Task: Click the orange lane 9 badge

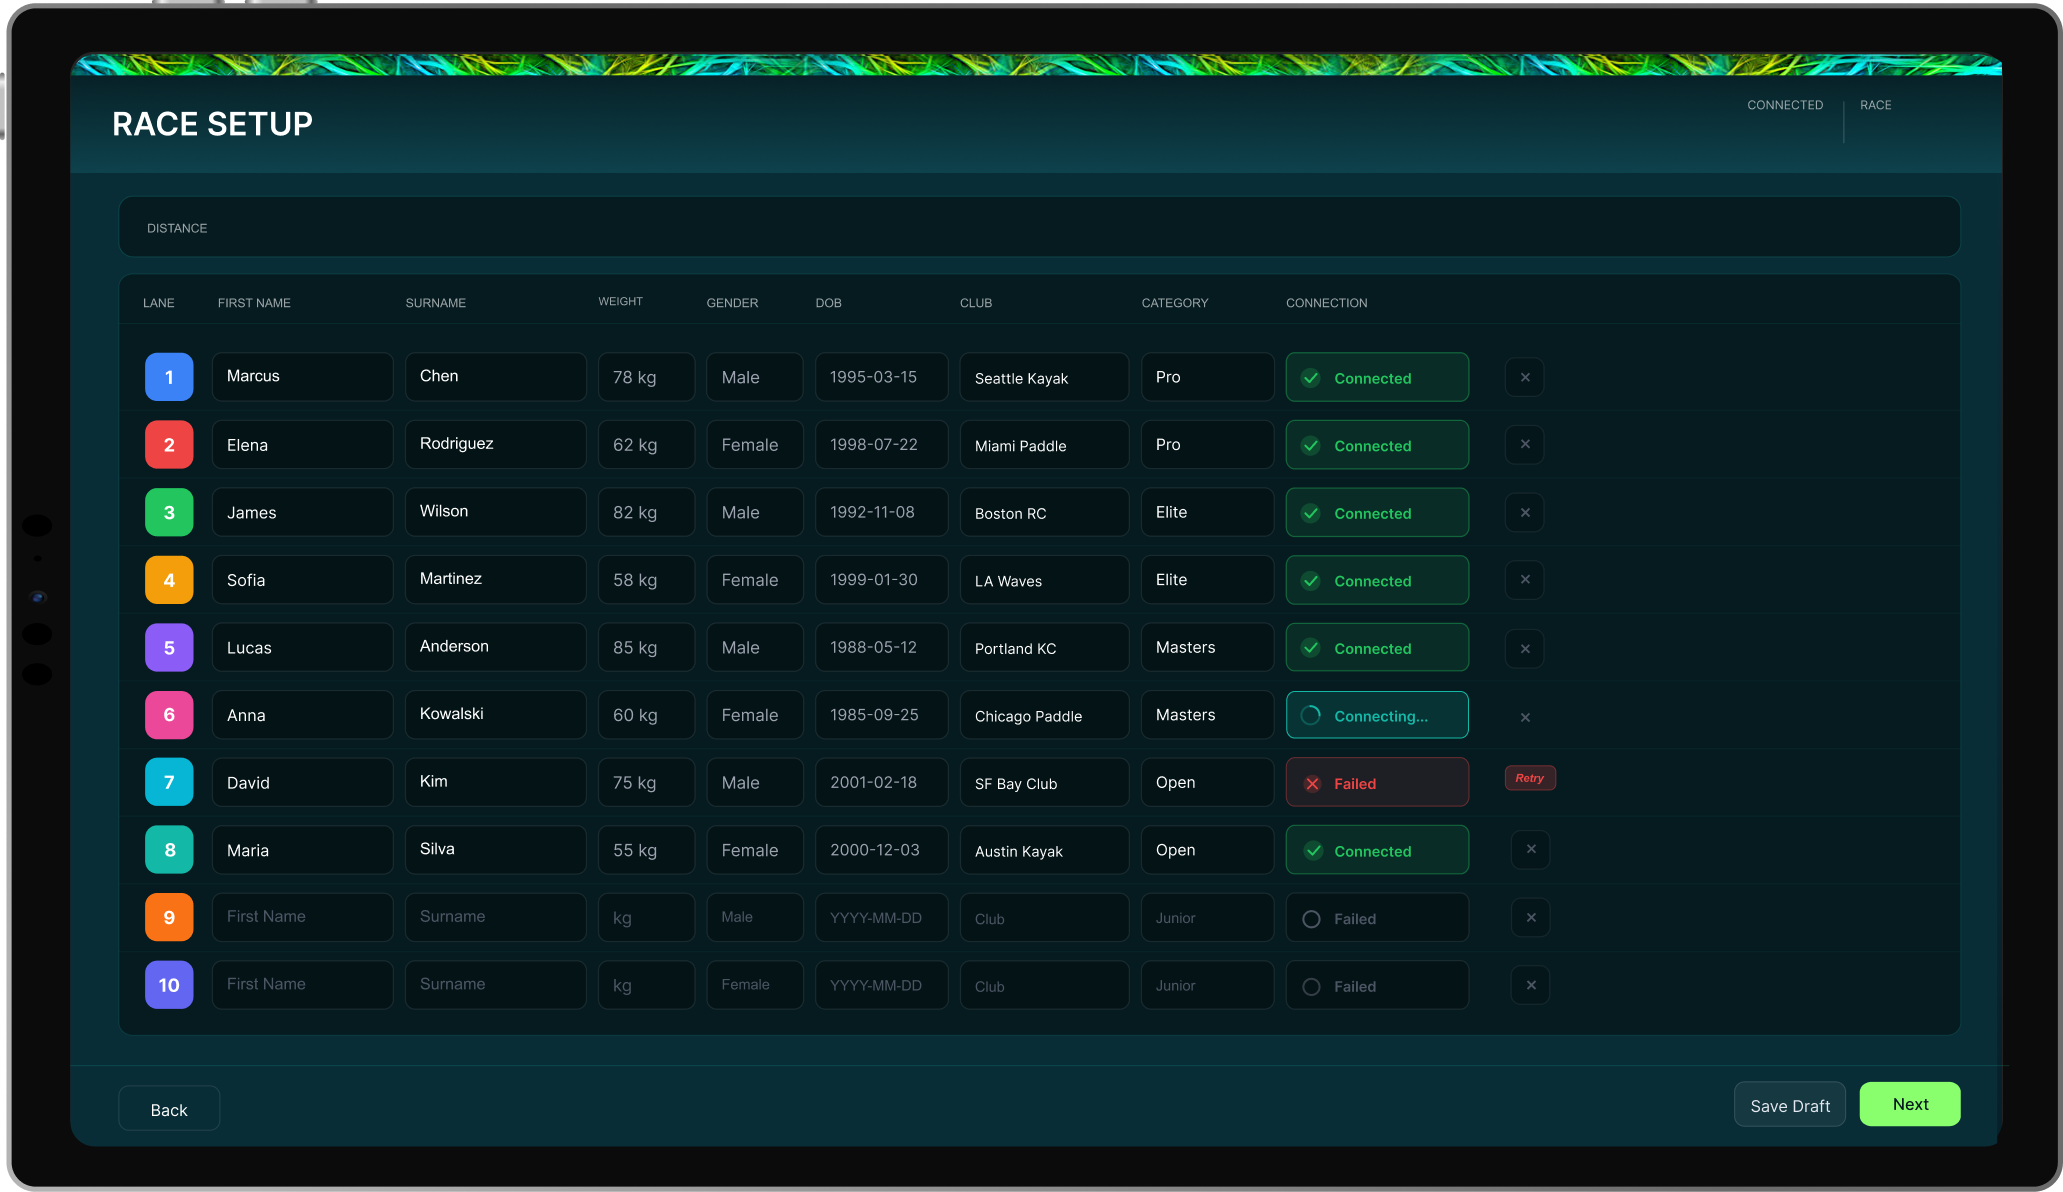Action: pos(169,917)
